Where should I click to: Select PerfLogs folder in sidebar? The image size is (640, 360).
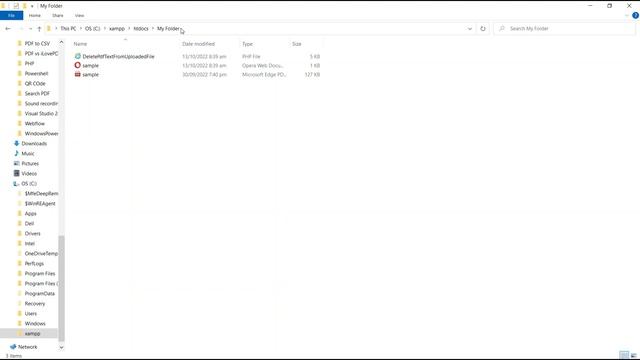coord(34,263)
